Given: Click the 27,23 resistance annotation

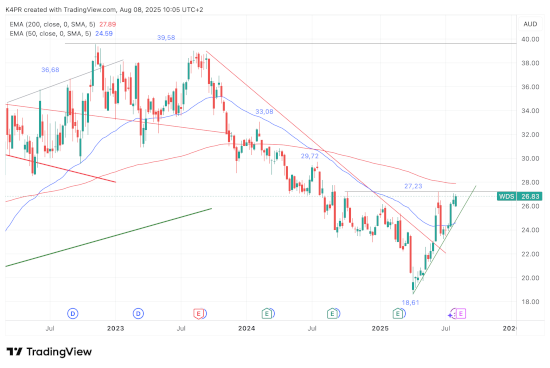Looking at the screenshot, I should point(413,186).
